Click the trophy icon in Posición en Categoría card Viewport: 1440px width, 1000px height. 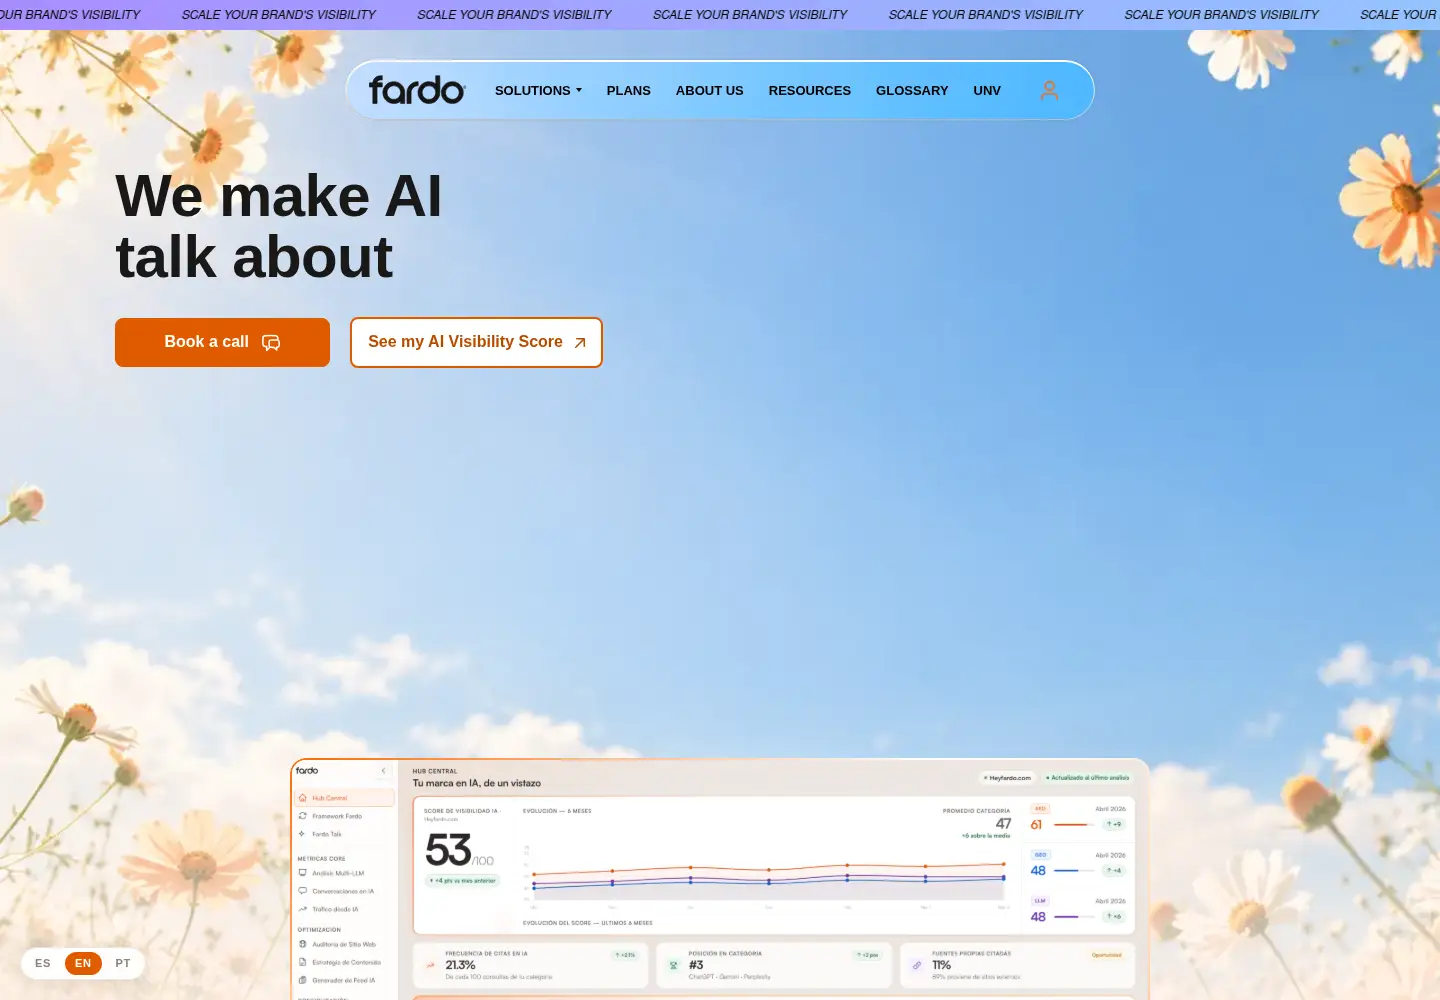[674, 965]
